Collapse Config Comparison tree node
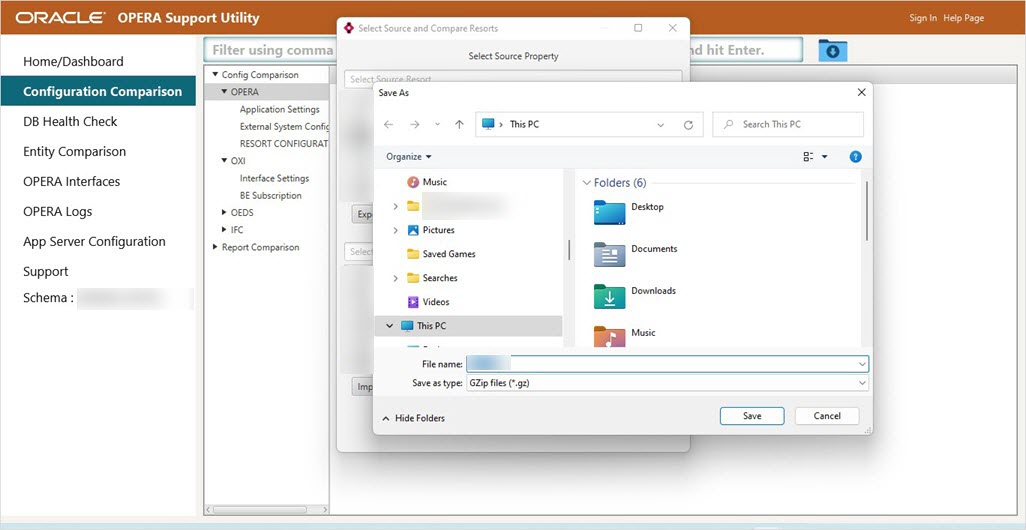 [x=215, y=75]
